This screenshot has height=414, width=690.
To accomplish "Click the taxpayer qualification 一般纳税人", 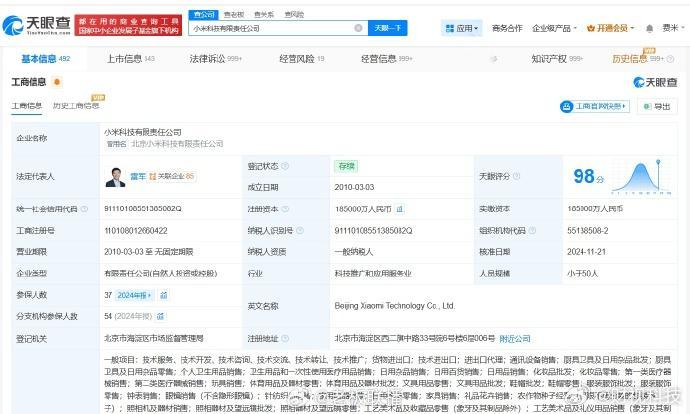I will pos(354,252).
